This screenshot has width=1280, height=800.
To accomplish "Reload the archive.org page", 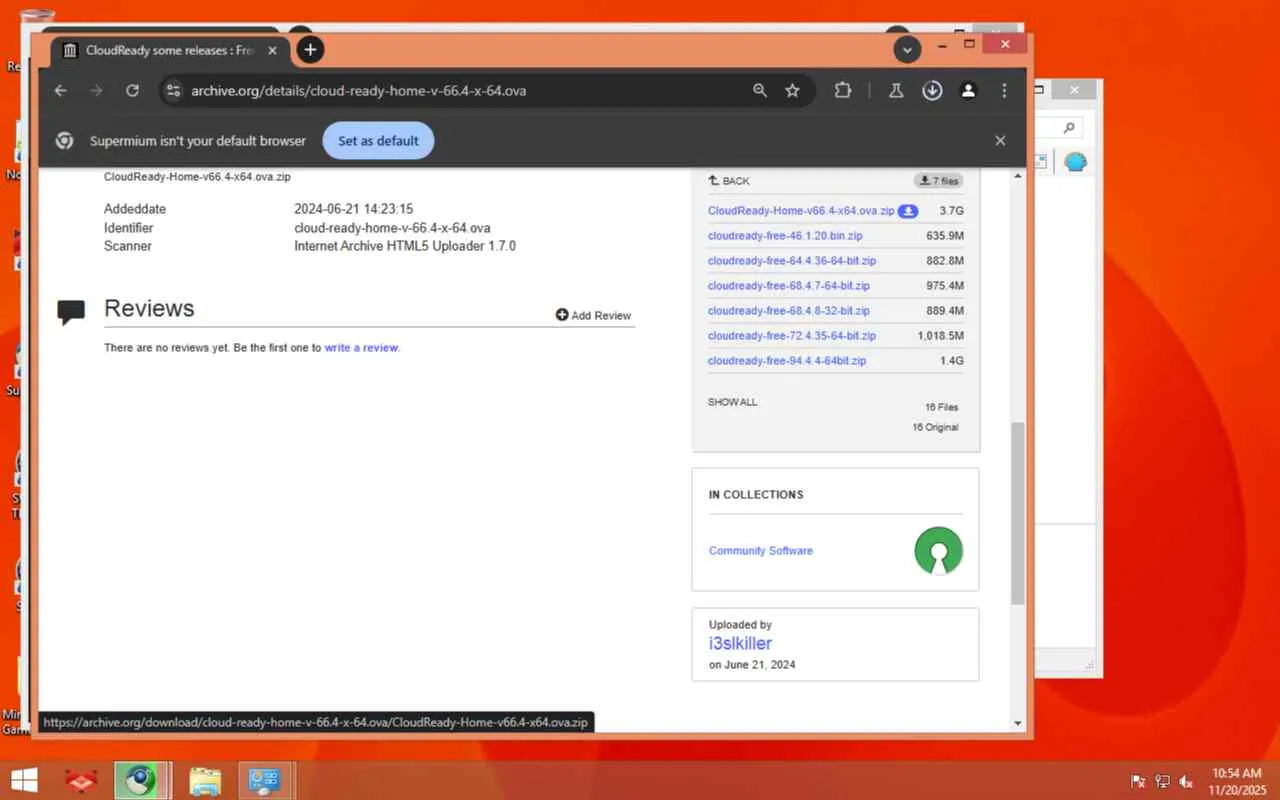I will pyautogui.click(x=132, y=91).
